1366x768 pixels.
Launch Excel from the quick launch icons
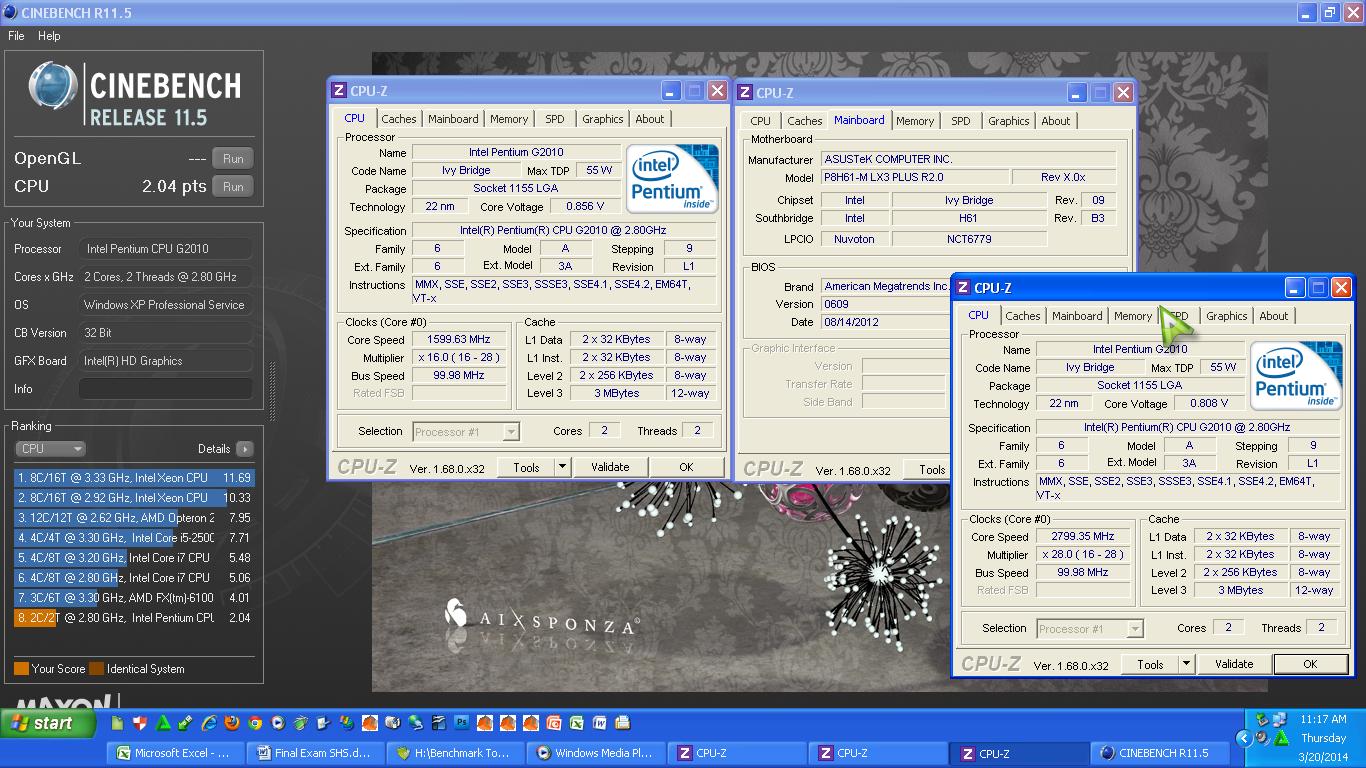click(577, 722)
